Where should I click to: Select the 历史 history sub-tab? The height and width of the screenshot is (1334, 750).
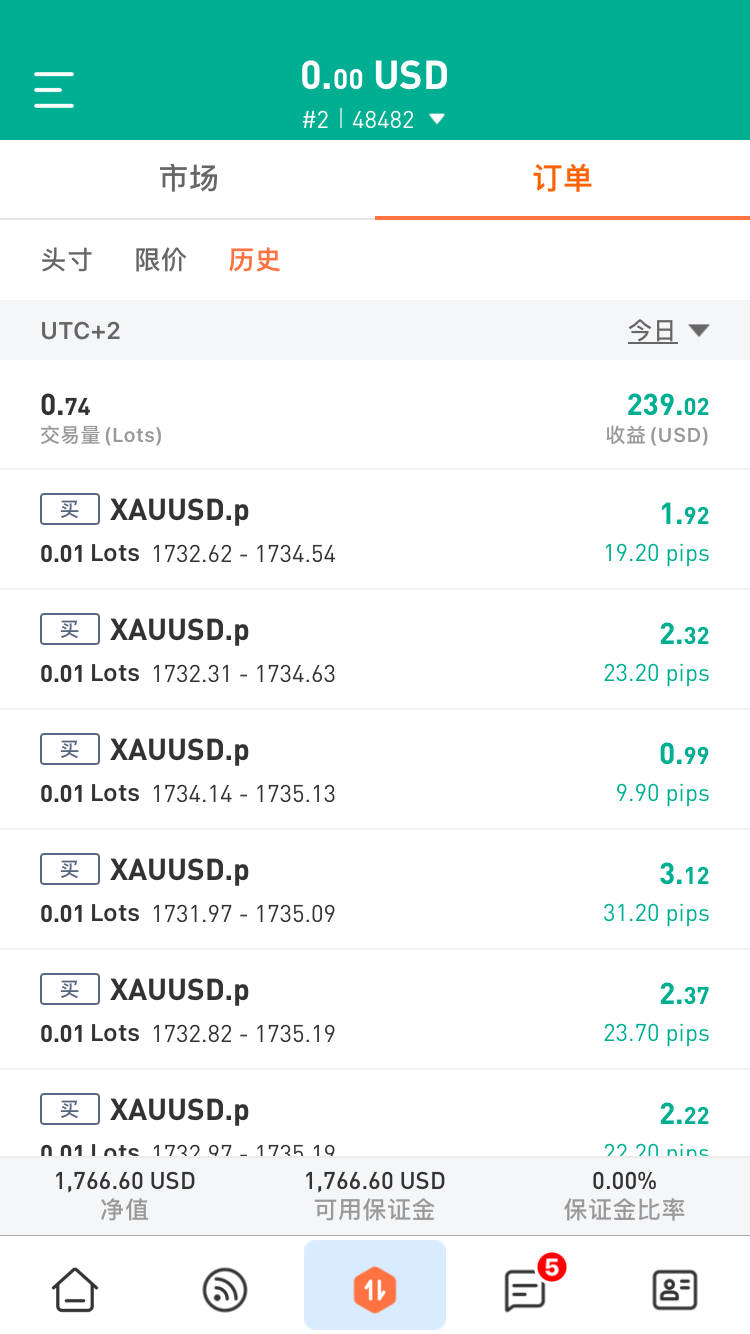[x=254, y=260]
